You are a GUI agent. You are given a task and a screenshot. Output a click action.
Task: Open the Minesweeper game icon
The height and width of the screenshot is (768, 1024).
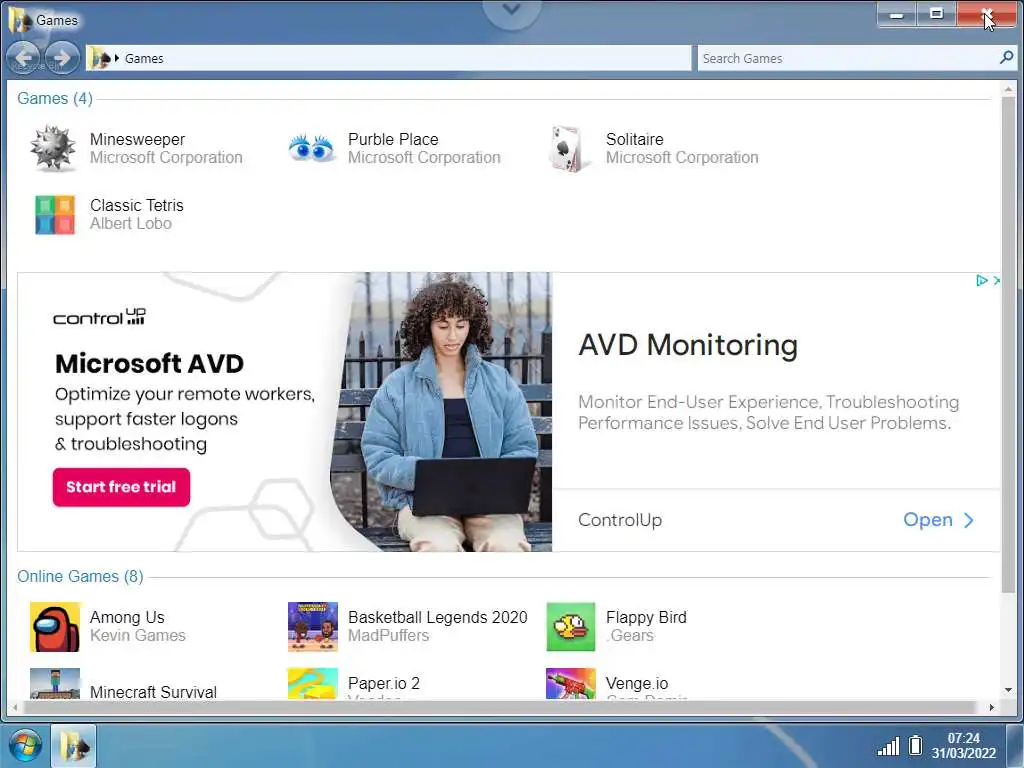tap(54, 149)
